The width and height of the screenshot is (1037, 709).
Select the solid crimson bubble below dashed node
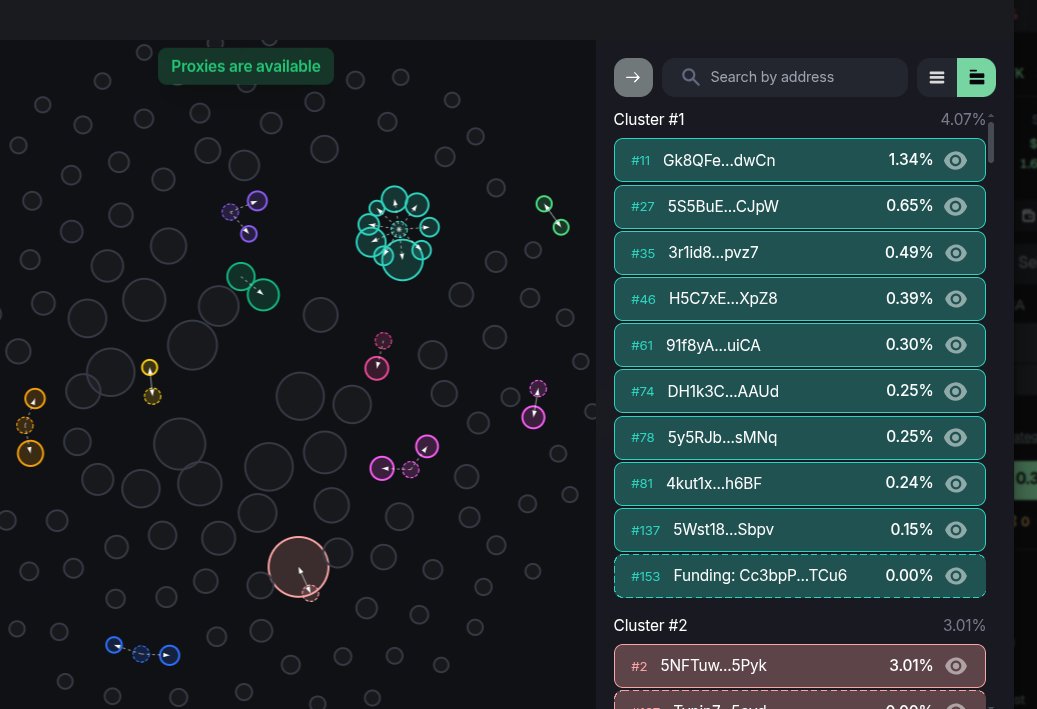[377, 368]
